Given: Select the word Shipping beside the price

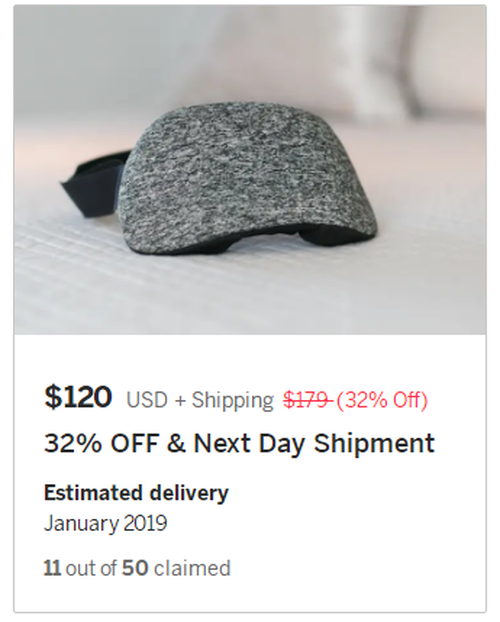Looking at the screenshot, I should [233, 401].
